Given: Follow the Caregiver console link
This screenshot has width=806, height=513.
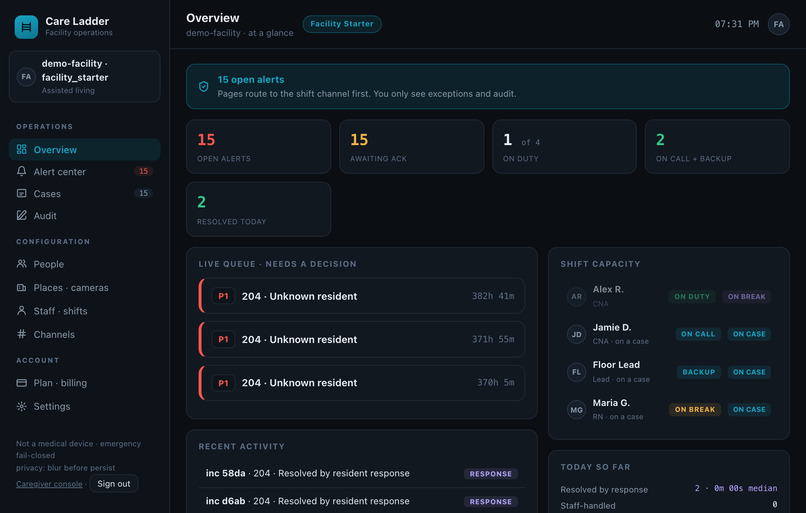Looking at the screenshot, I should pos(49,484).
